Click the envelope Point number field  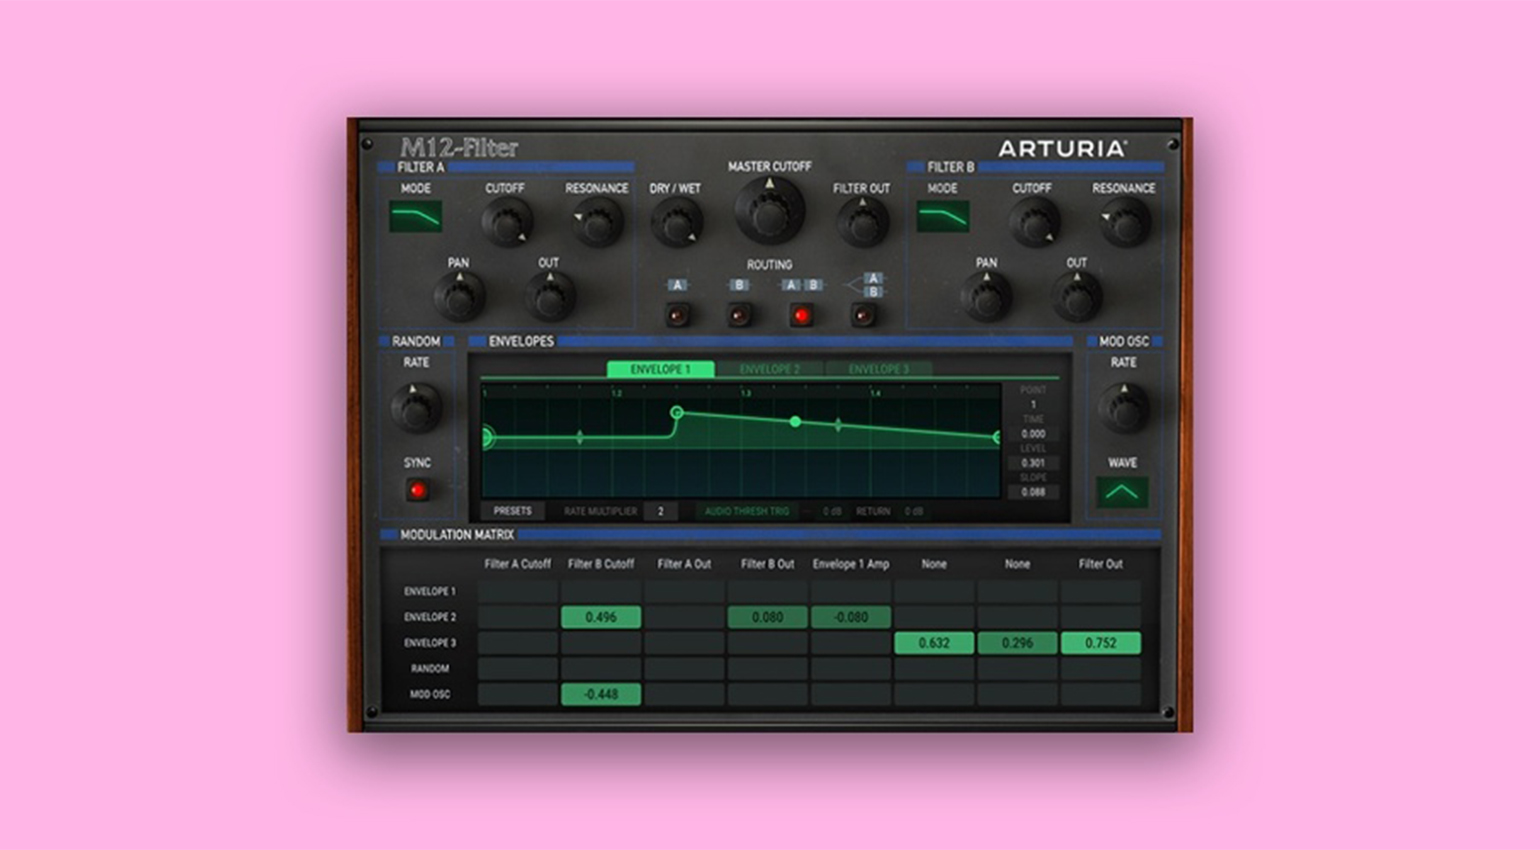point(1033,405)
